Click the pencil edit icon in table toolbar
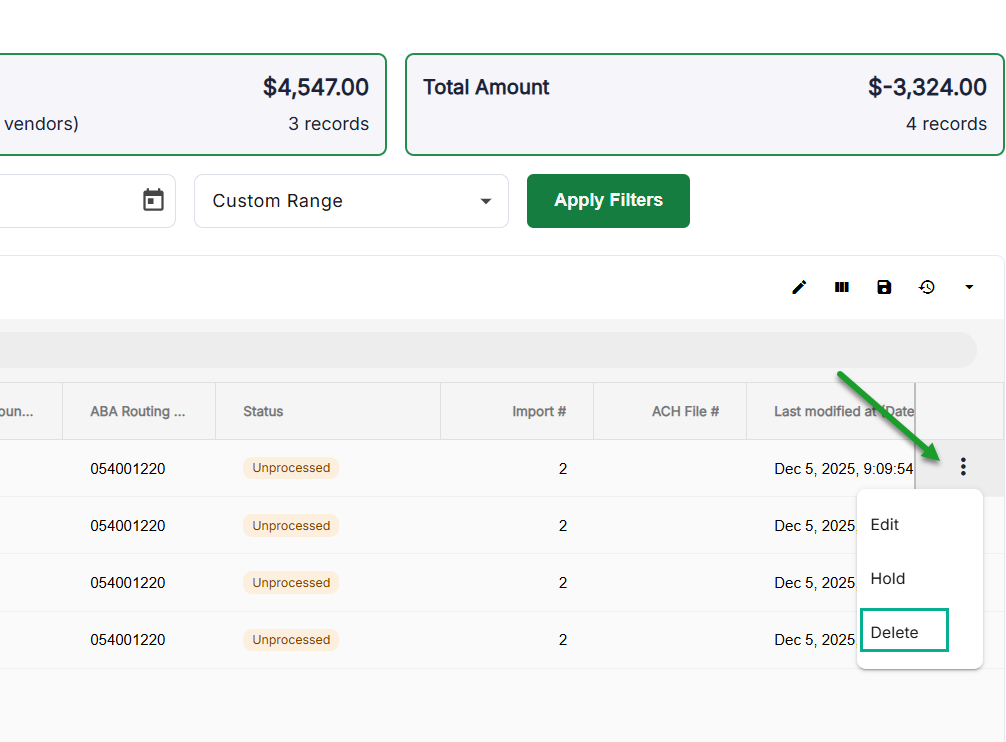 pos(799,288)
